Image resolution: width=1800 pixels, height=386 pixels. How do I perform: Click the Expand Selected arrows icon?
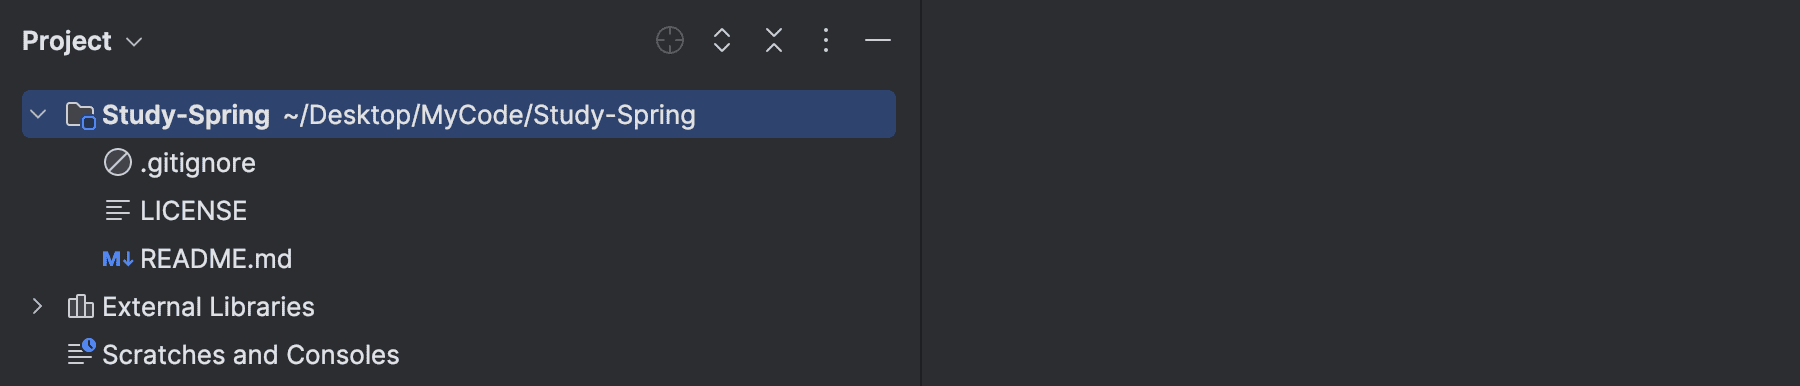pyautogui.click(x=722, y=40)
